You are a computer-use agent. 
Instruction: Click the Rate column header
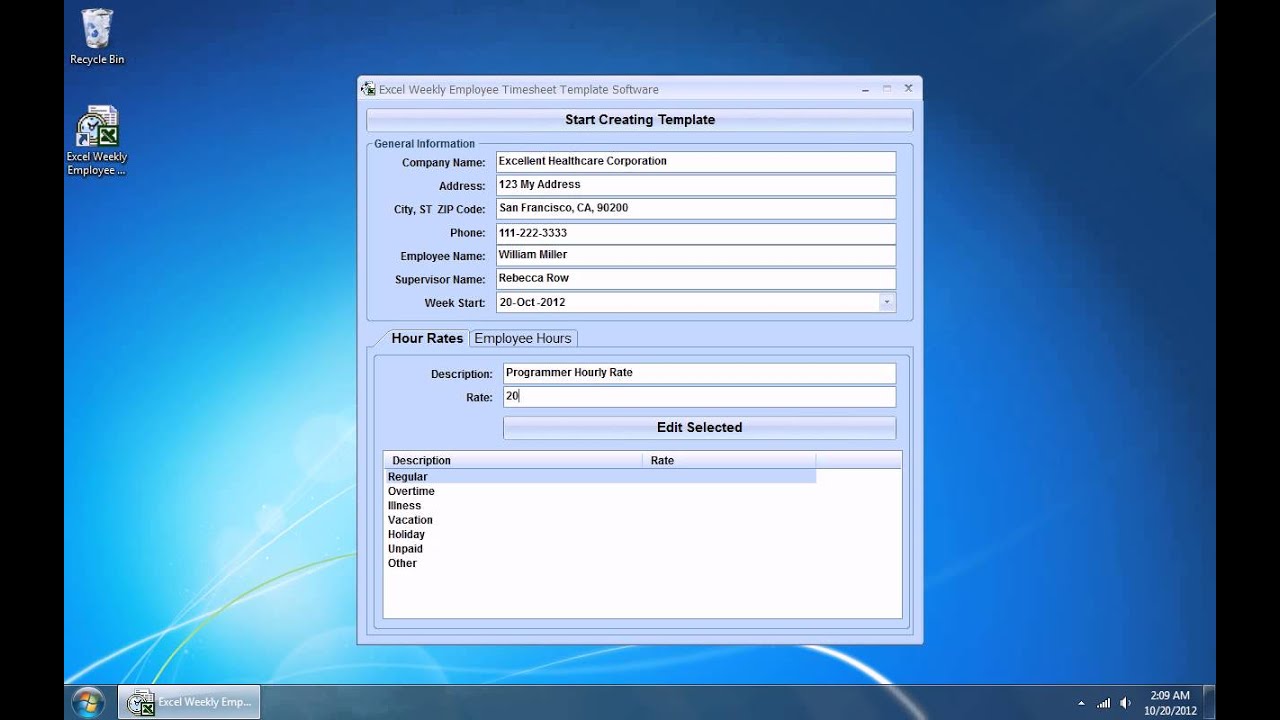[729, 460]
